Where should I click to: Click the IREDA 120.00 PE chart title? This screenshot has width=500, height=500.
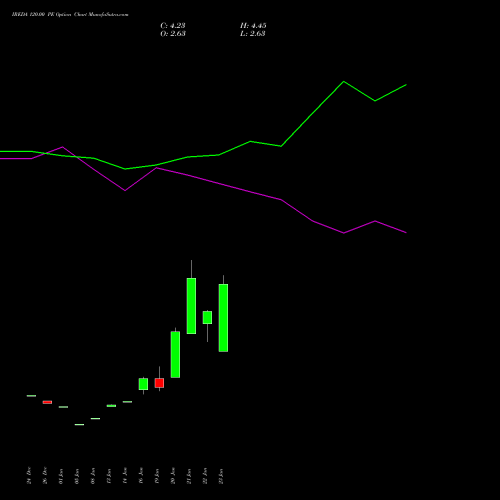pyautogui.click(x=70, y=15)
